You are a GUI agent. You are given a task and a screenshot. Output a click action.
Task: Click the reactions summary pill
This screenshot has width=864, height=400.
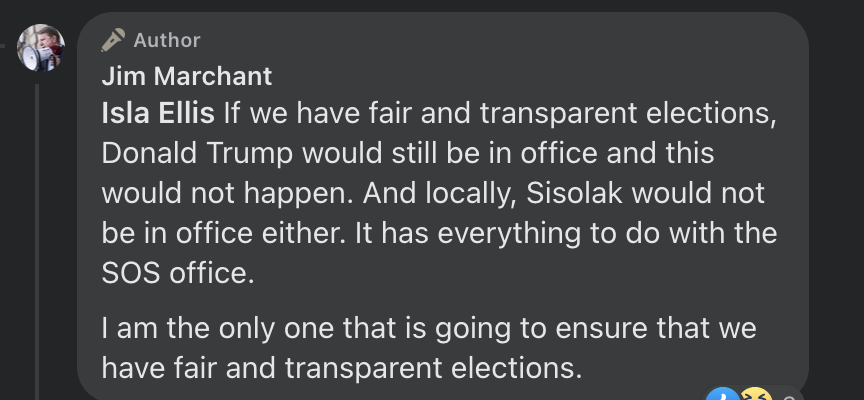(755, 393)
